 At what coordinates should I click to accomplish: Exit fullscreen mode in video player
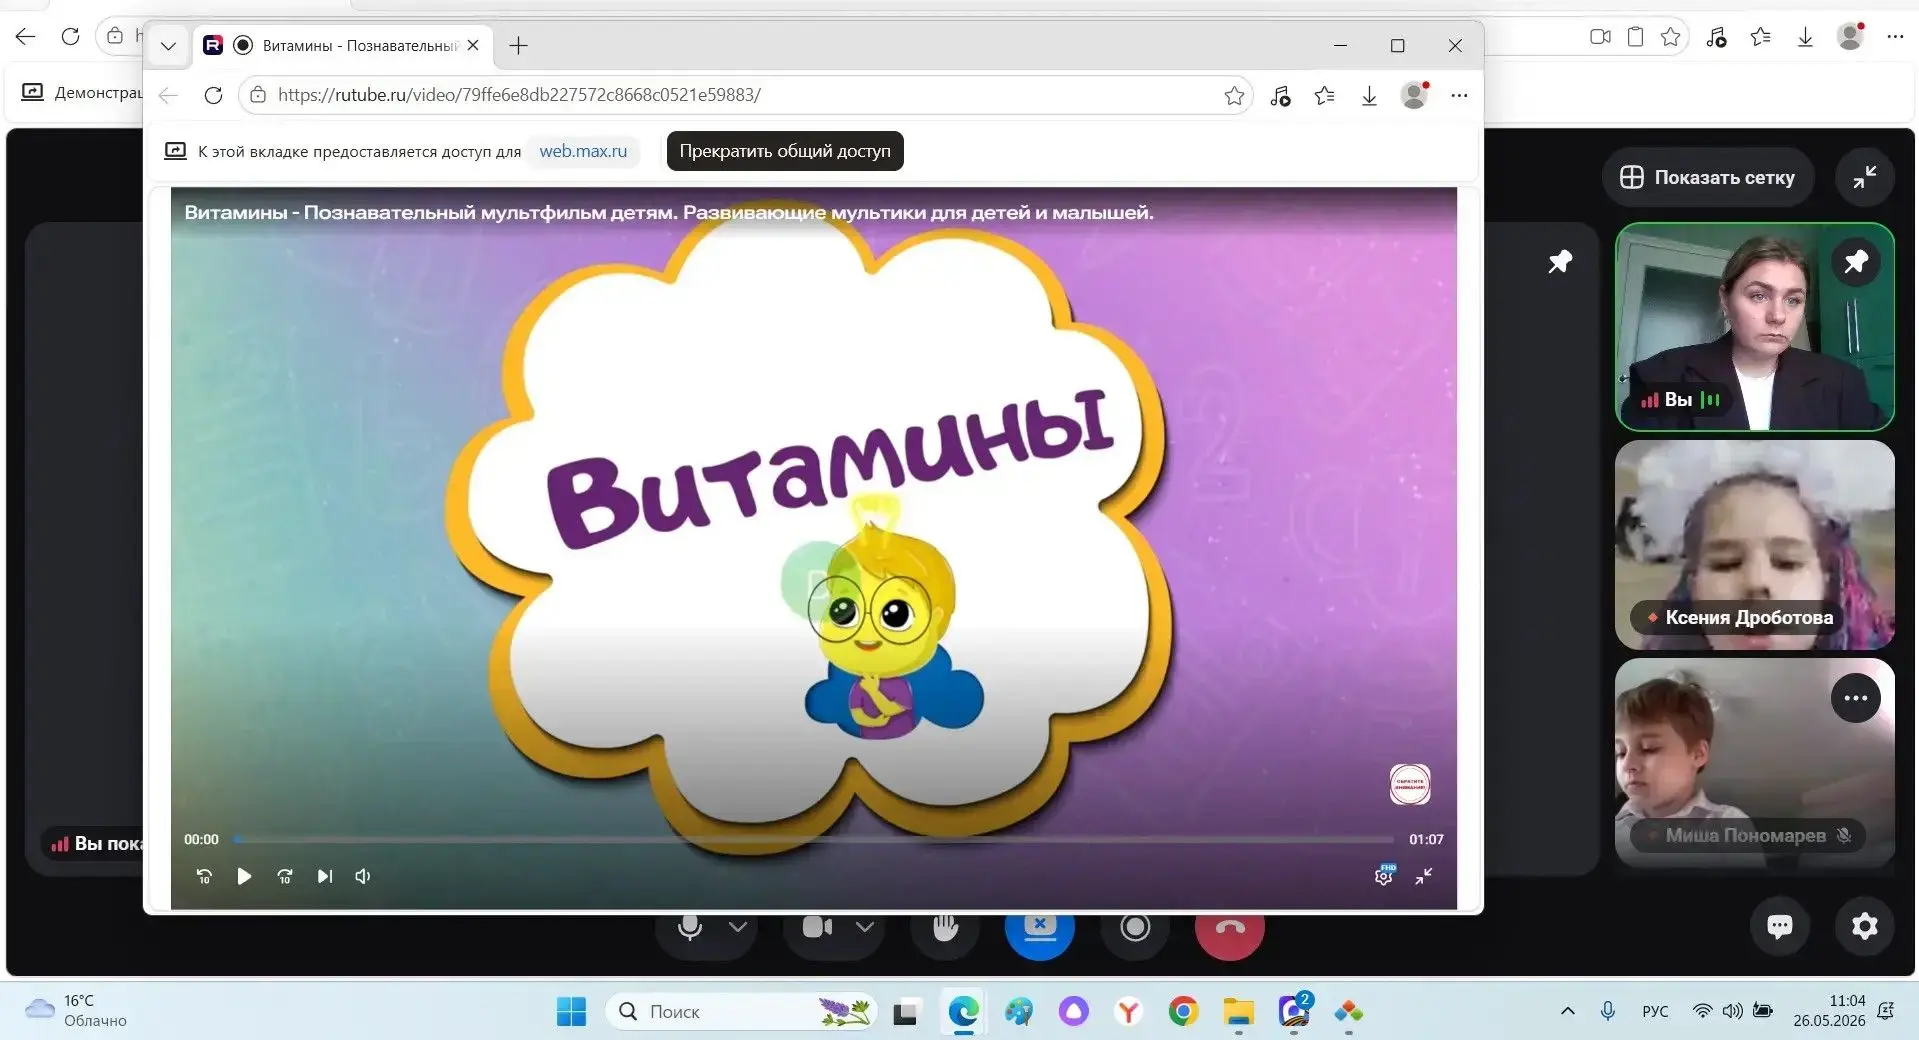tap(1424, 876)
